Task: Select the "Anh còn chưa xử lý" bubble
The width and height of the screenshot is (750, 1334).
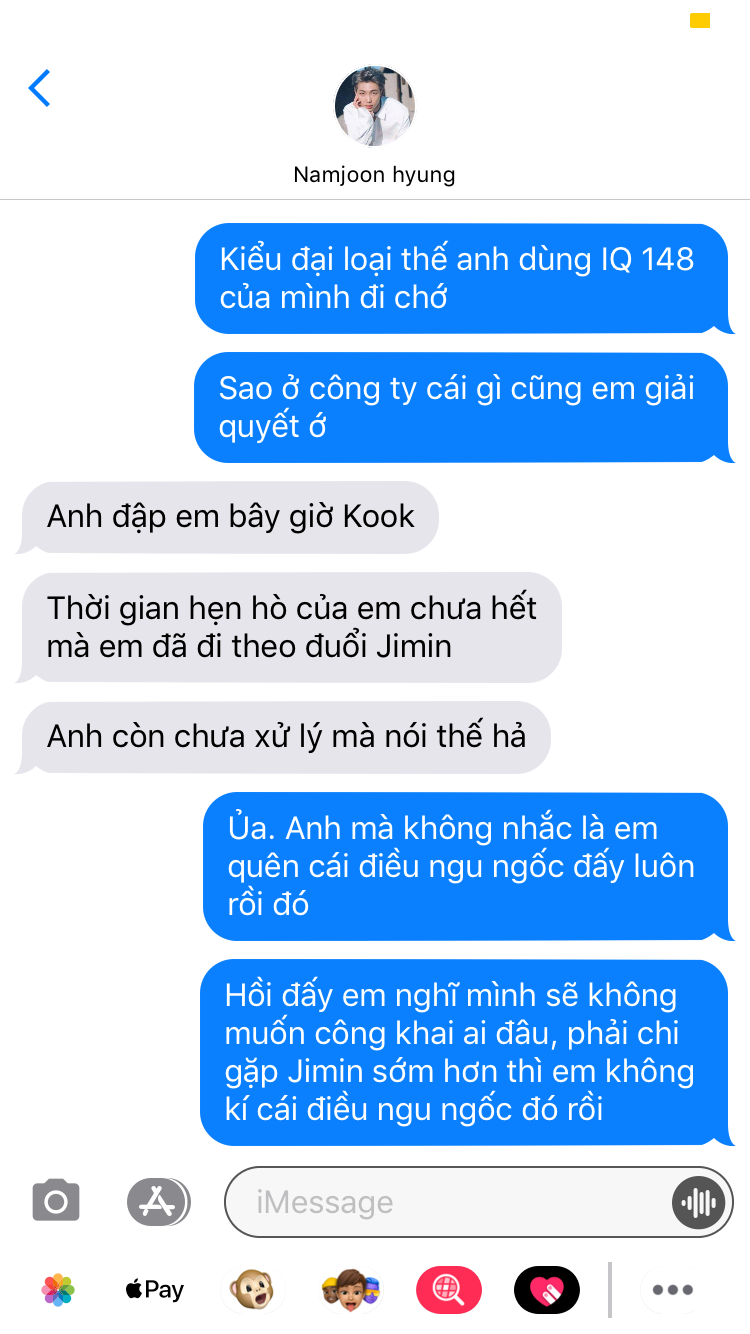Action: point(283,737)
